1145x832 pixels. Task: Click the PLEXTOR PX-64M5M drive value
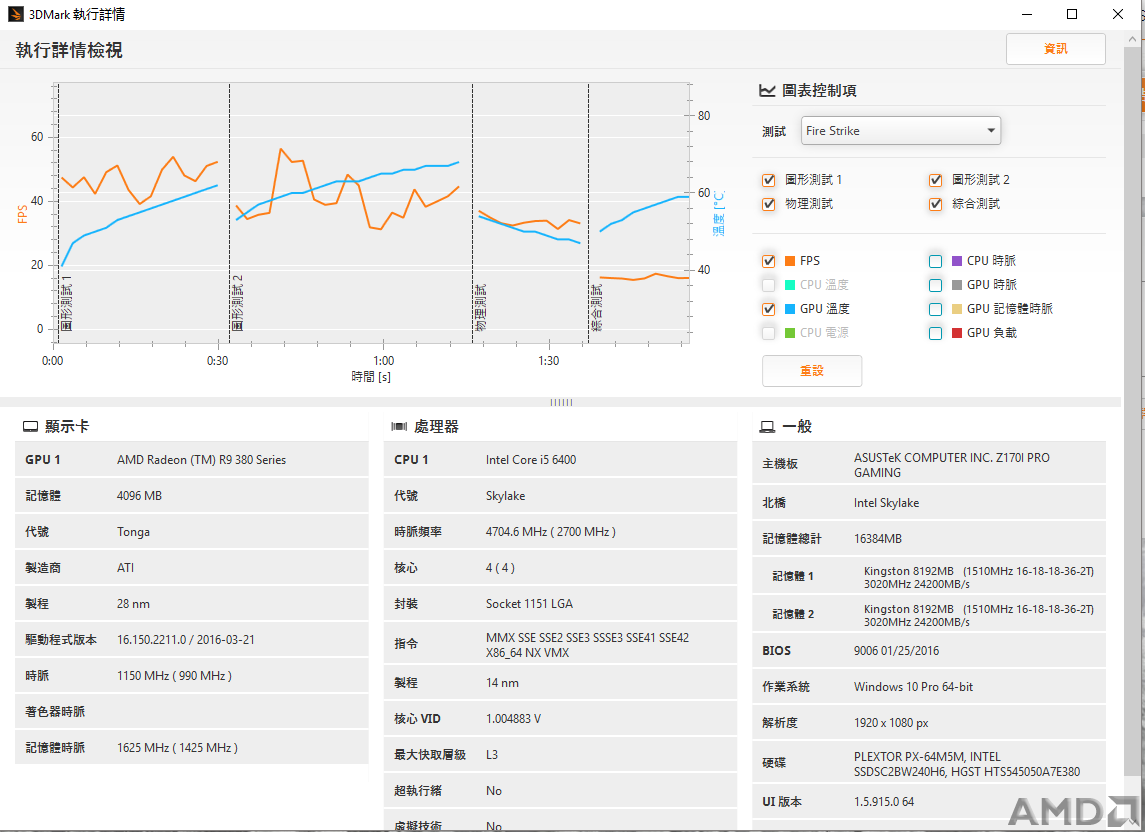tap(967, 764)
